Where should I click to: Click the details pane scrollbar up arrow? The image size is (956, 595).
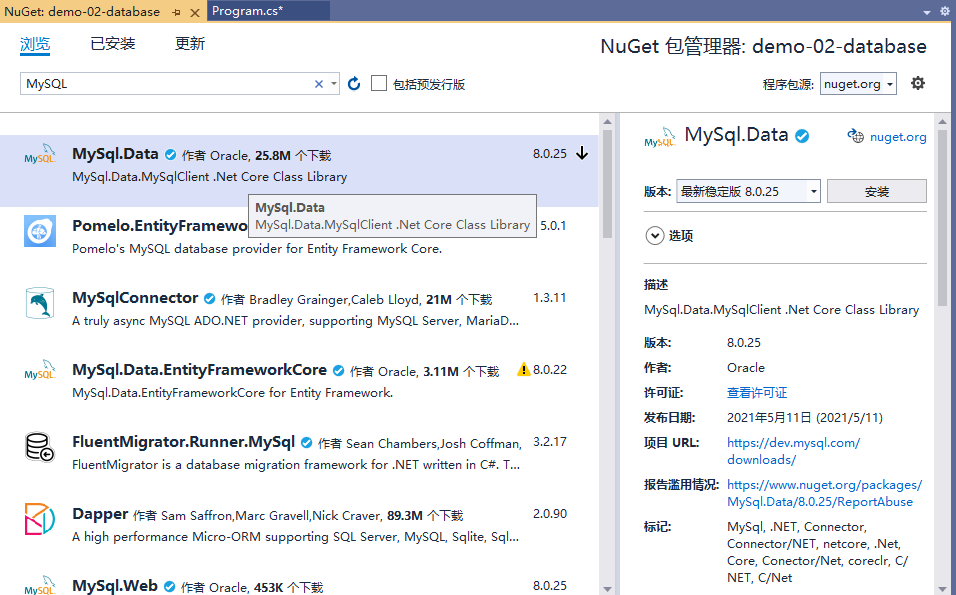point(942,122)
